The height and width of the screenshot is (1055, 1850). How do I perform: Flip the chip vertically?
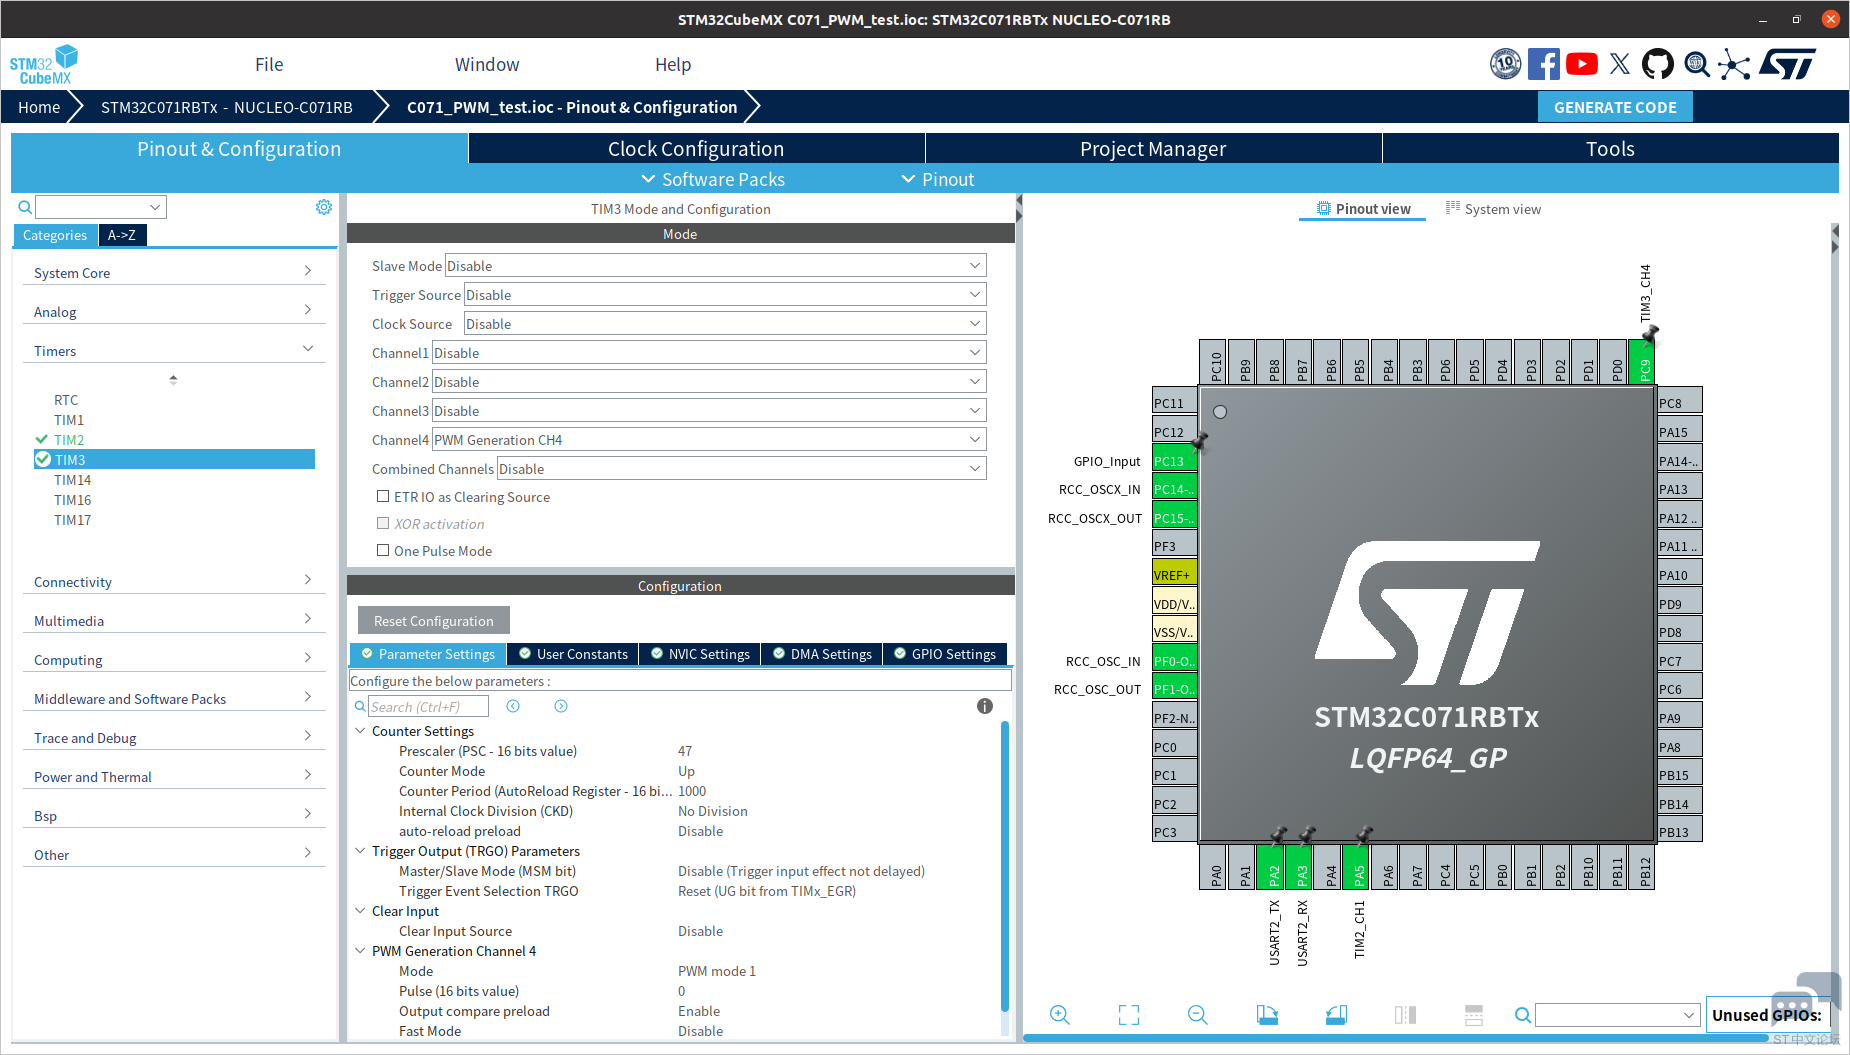tap(1474, 1015)
